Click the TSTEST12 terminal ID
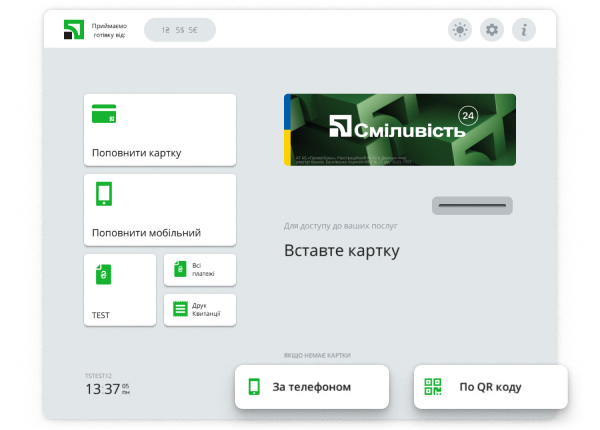 pyautogui.click(x=98, y=375)
